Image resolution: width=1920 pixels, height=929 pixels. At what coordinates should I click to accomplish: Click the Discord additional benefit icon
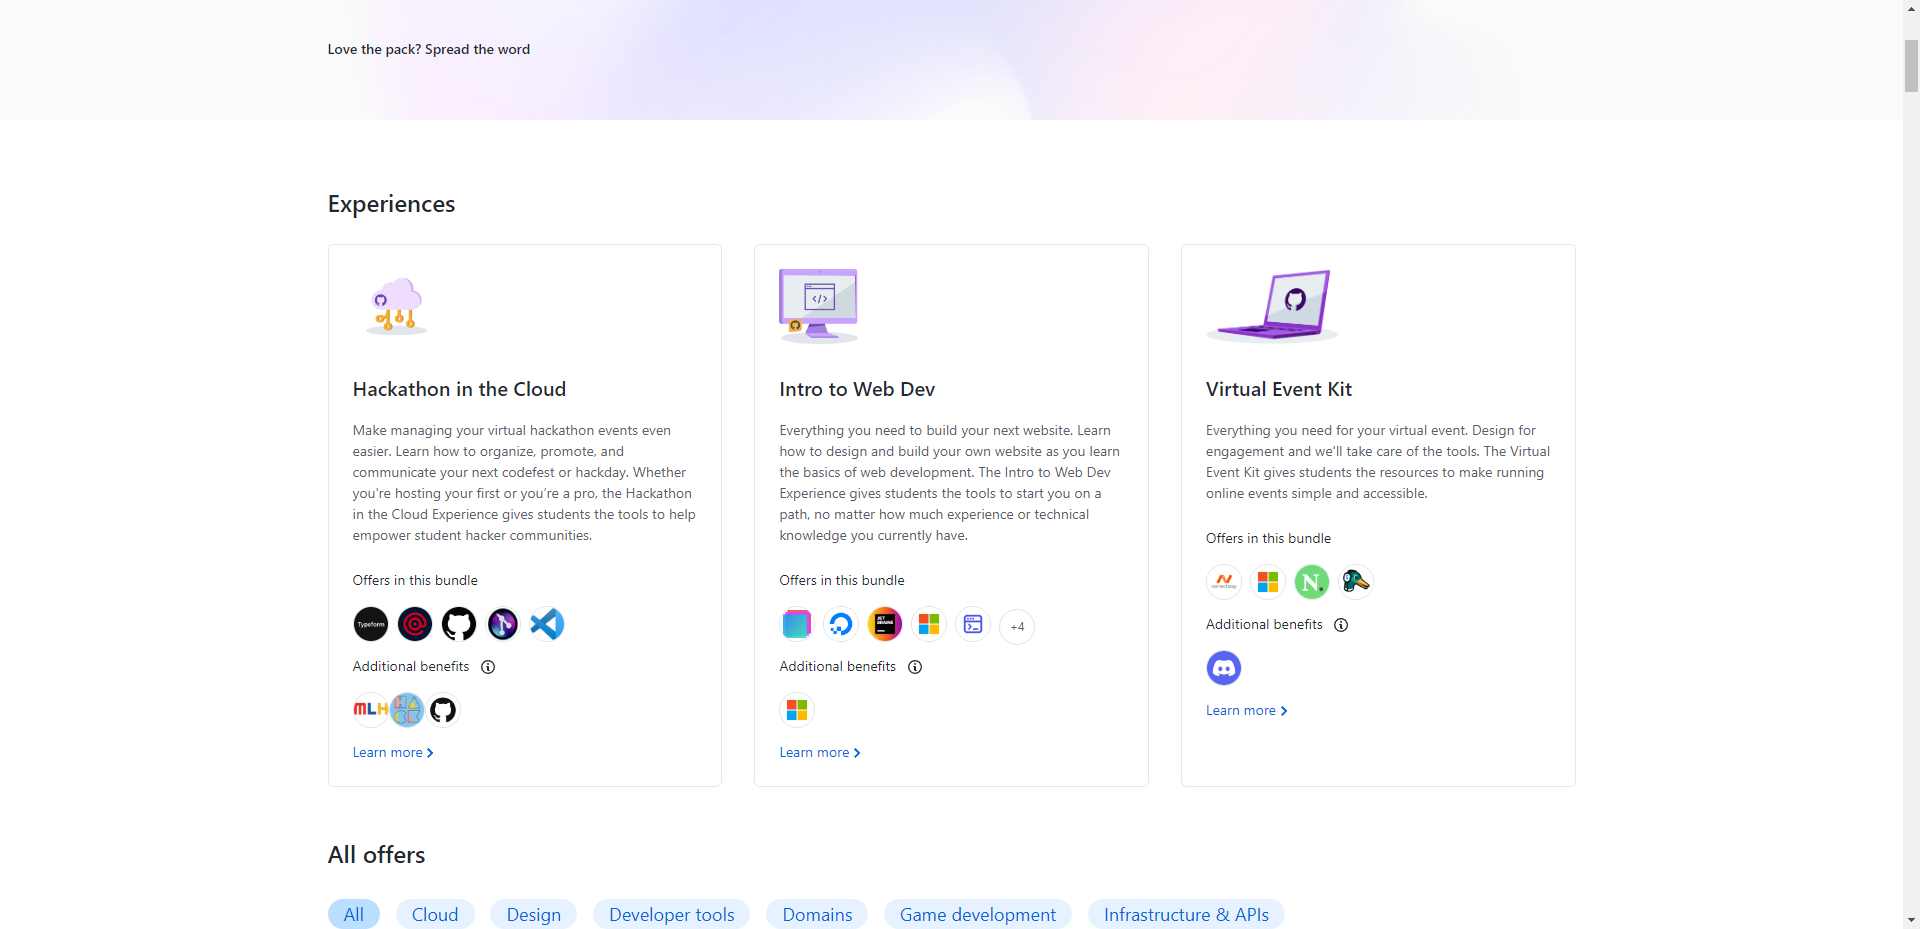[1224, 668]
